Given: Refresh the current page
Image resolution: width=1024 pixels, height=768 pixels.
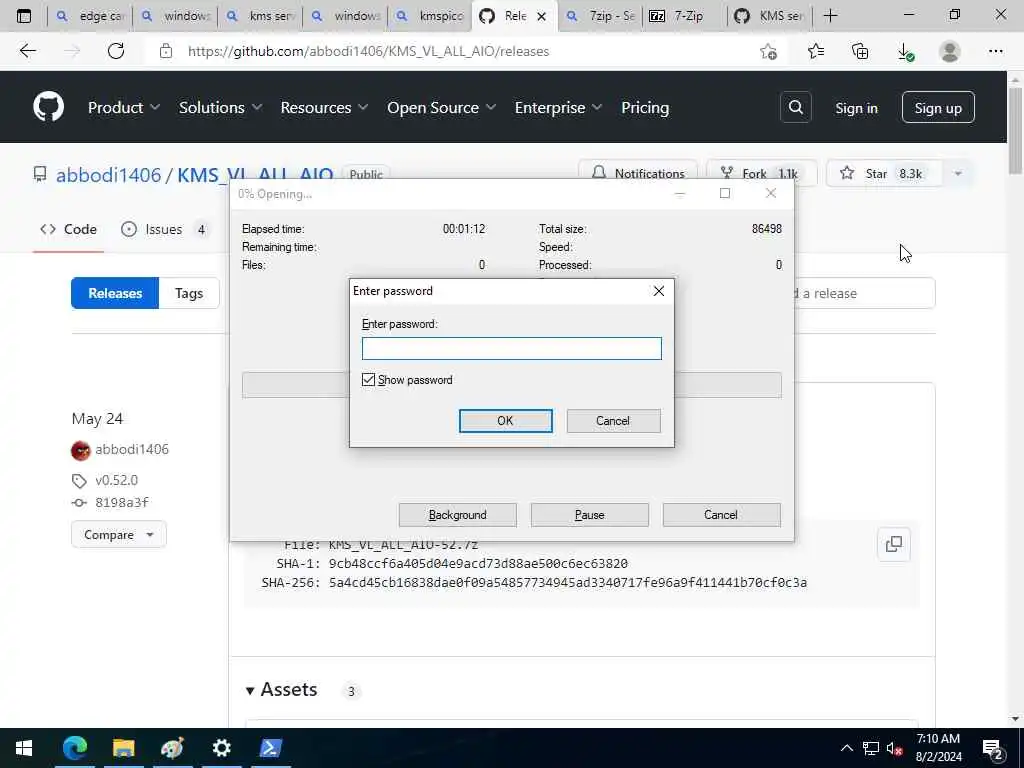Looking at the screenshot, I should click(116, 51).
